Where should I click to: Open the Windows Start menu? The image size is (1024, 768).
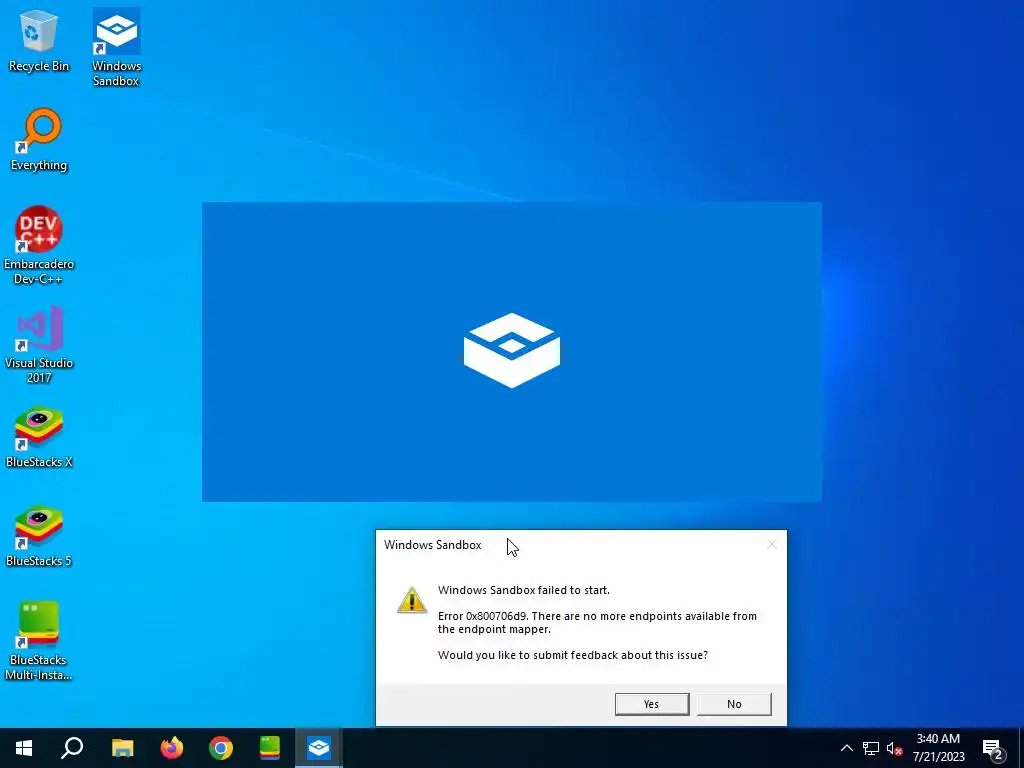click(x=24, y=748)
